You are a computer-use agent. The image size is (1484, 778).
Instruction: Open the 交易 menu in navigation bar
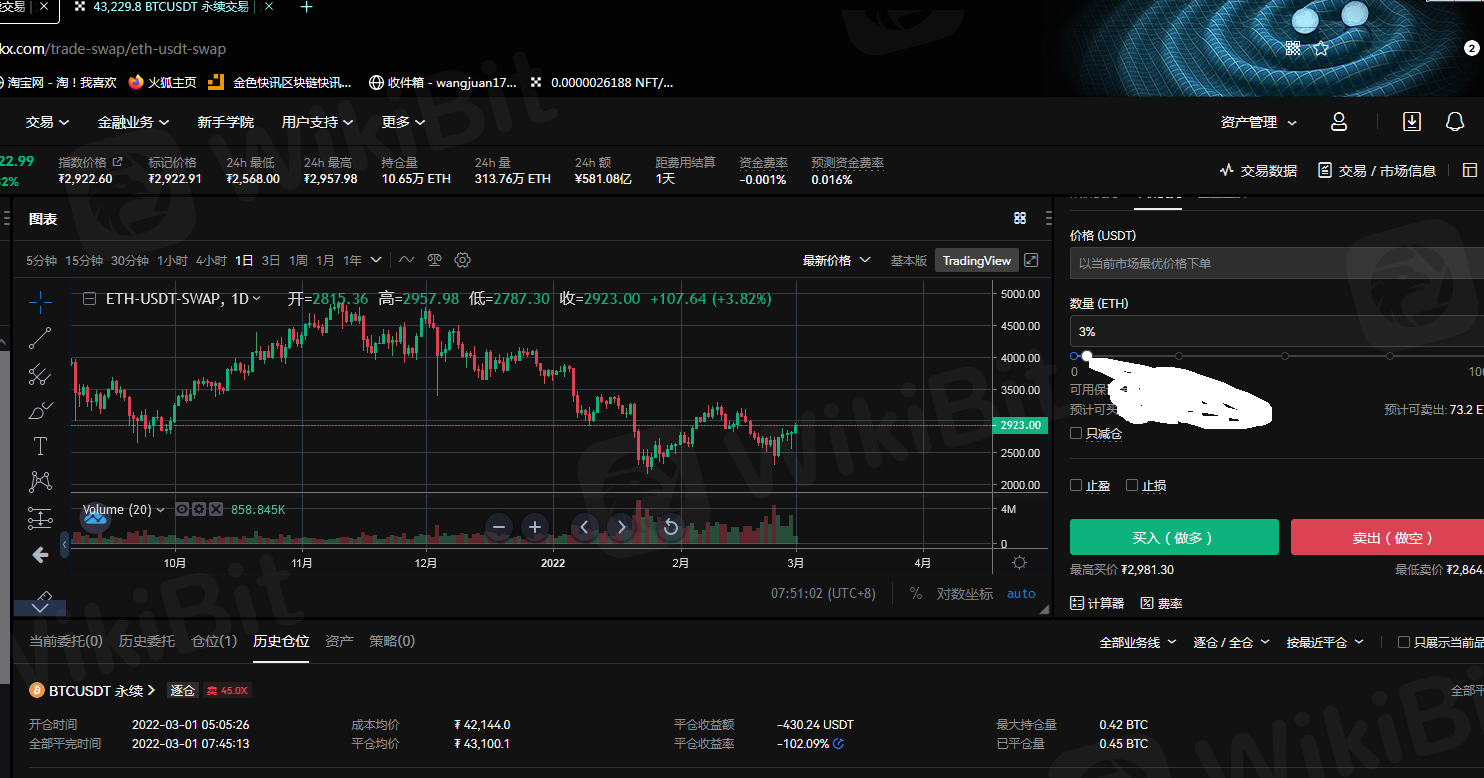pos(47,122)
